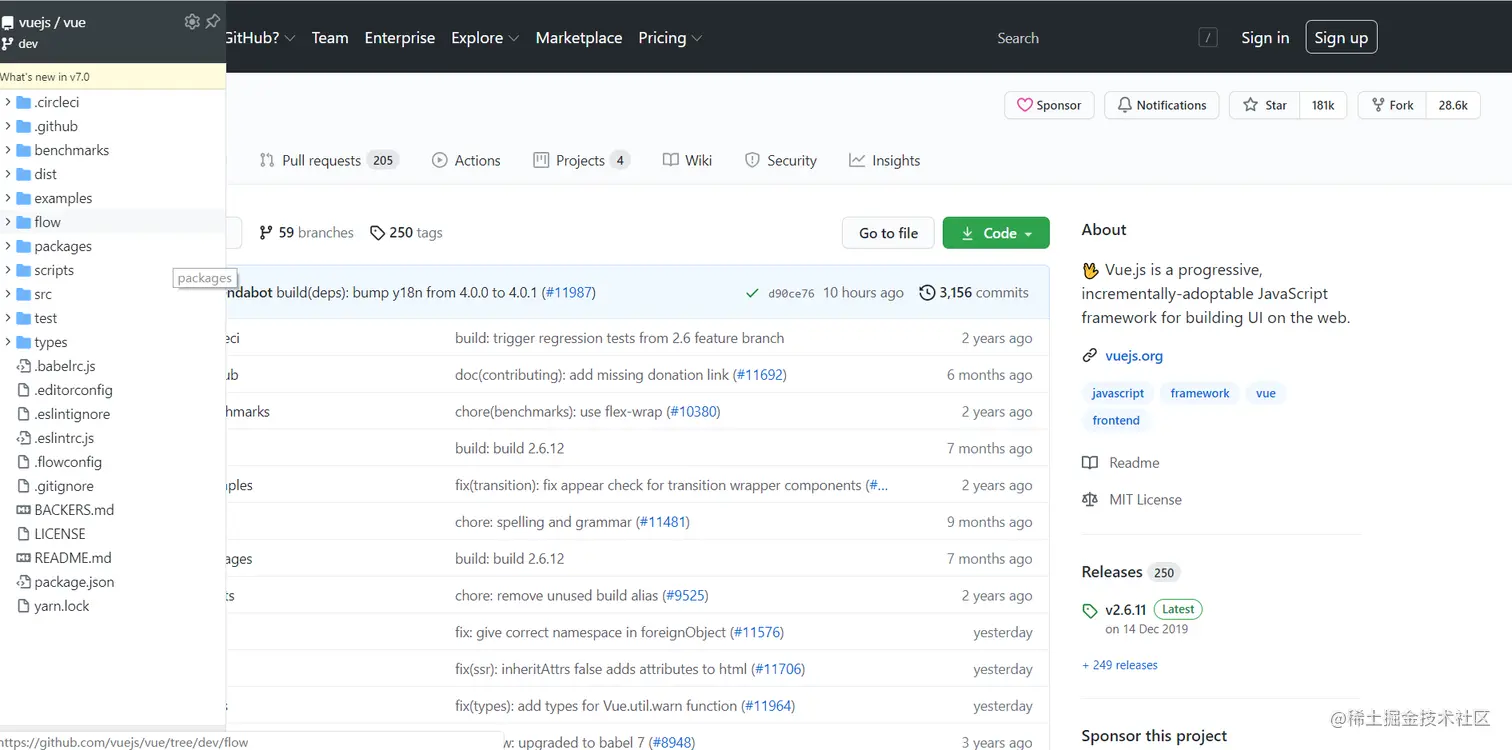1512x750 pixels.
Task: Click the tags icon beside 250 tags
Action: (x=377, y=233)
